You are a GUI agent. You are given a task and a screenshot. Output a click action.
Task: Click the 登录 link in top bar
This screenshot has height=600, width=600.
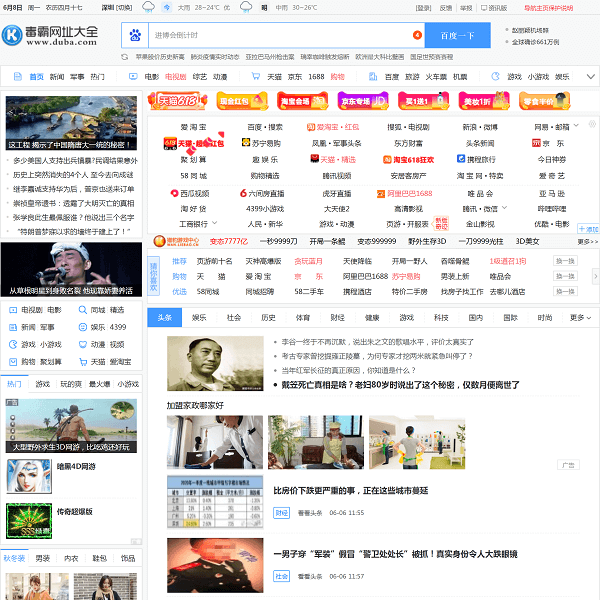point(423,8)
